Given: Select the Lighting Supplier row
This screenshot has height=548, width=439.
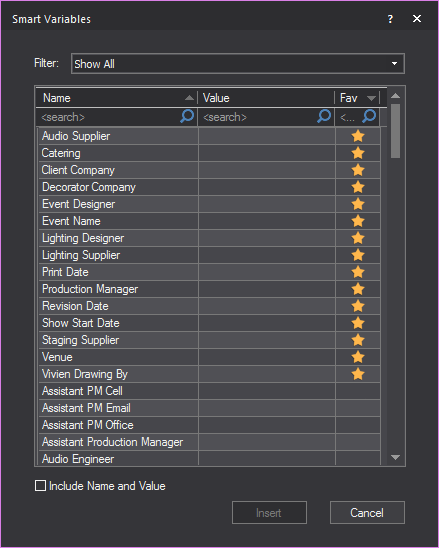Looking at the screenshot, I should 209,255.
